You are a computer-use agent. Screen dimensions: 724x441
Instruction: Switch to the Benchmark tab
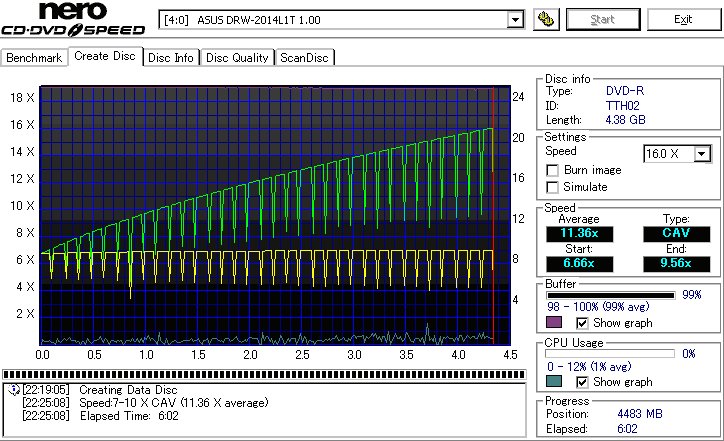tap(34, 58)
